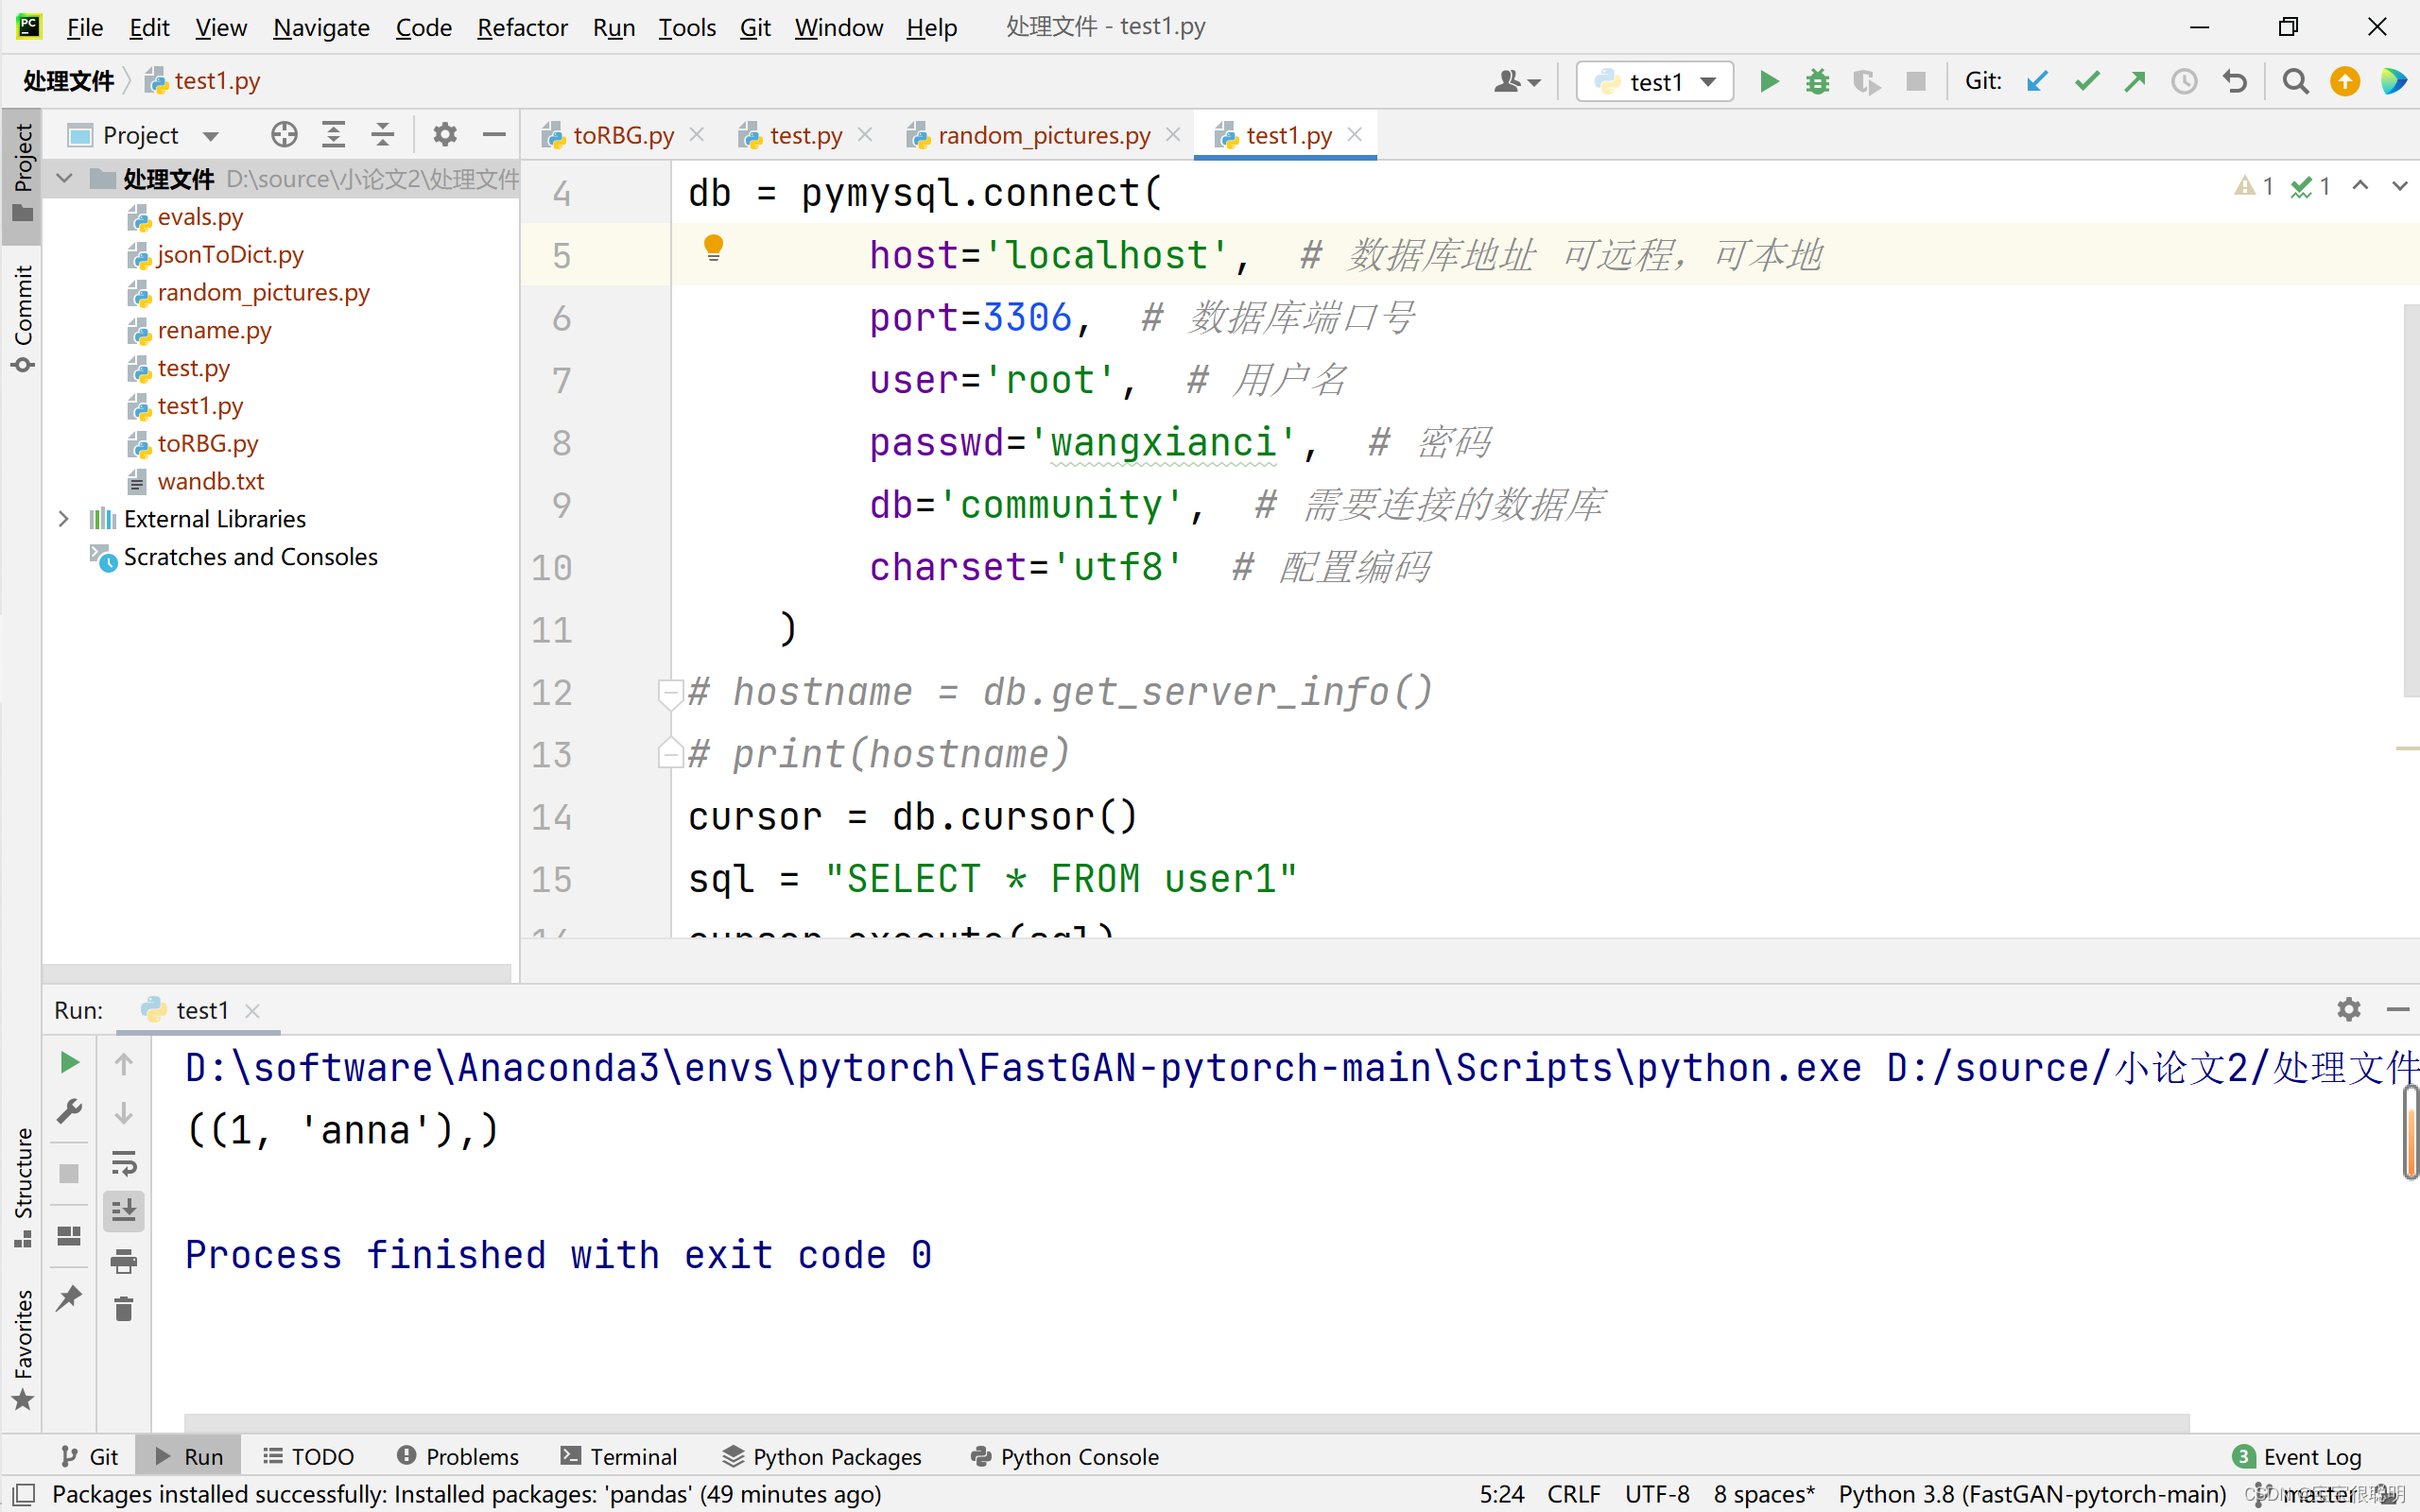Screen dimensions: 2420x1512
Task: Expand External Libraries tree node
Action: click(x=64, y=519)
